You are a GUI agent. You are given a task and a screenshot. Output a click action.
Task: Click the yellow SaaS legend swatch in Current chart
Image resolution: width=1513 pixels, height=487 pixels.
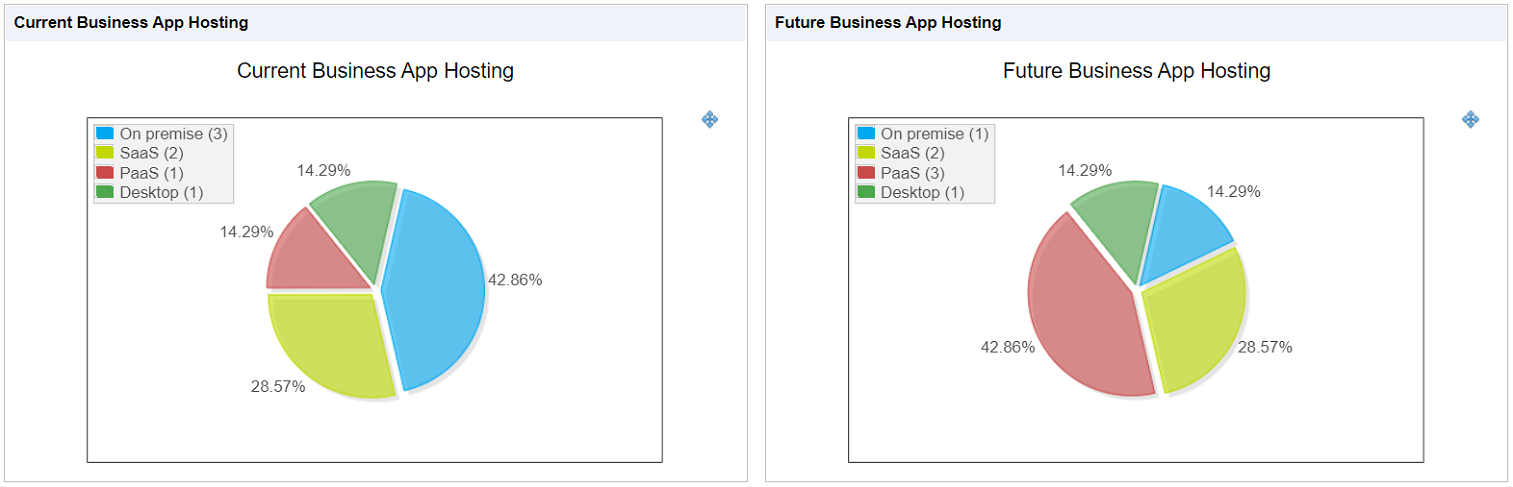coord(104,153)
